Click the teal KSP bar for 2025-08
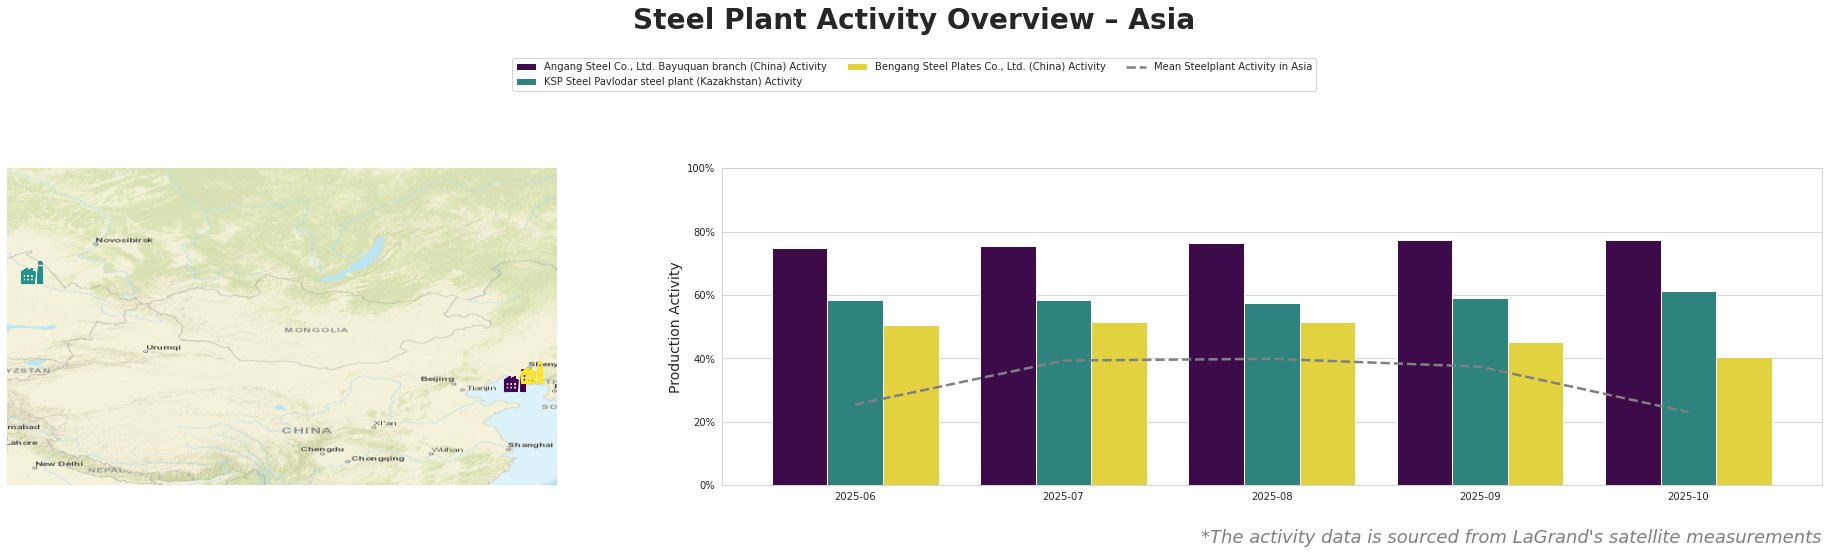1828x554 pixels. [x=1272, y=394]
